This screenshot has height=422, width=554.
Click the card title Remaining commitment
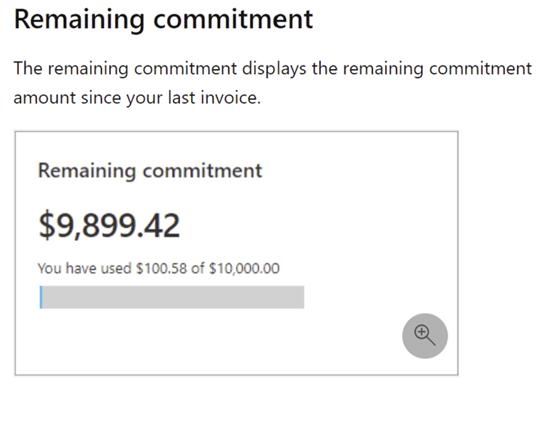tap(150, 171)
